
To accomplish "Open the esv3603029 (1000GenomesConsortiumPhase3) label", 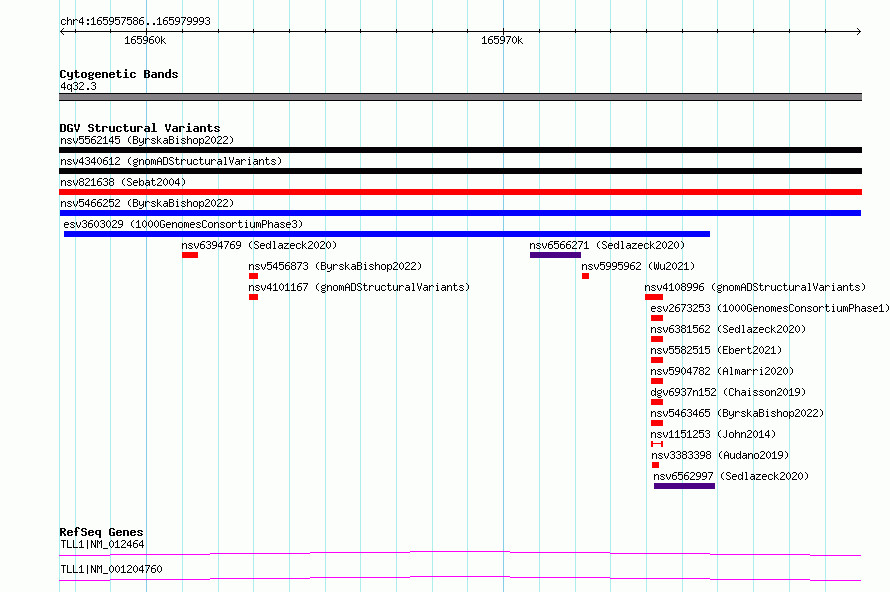I will 183,224.
